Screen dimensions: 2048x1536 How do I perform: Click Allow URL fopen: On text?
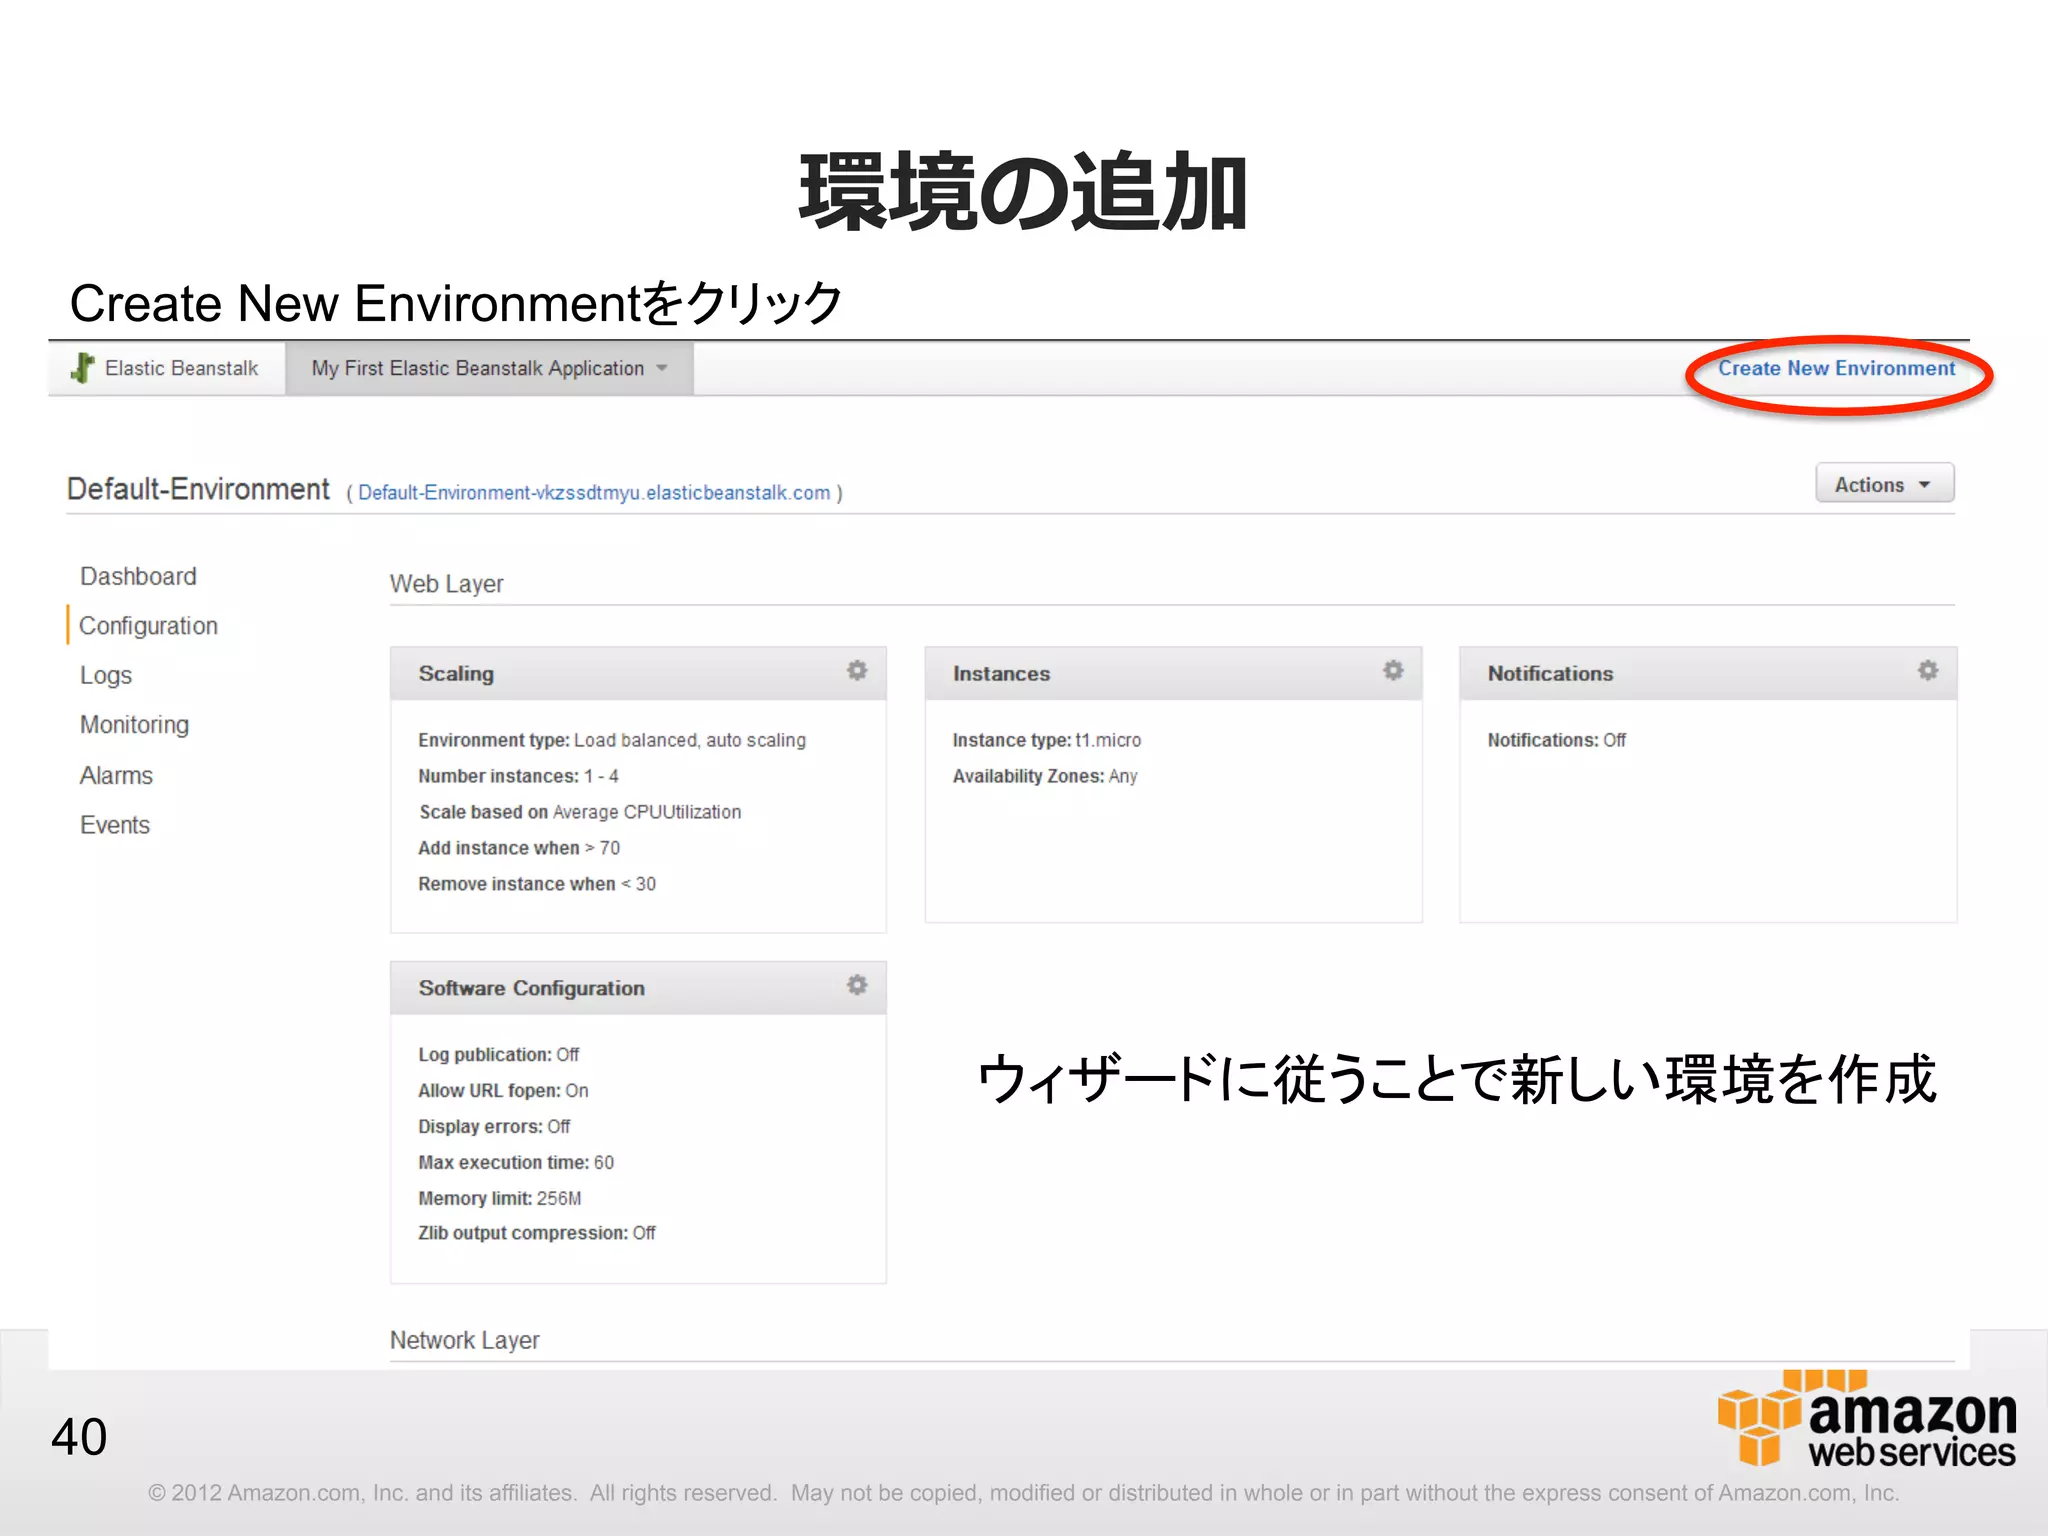click(503, 1091)
